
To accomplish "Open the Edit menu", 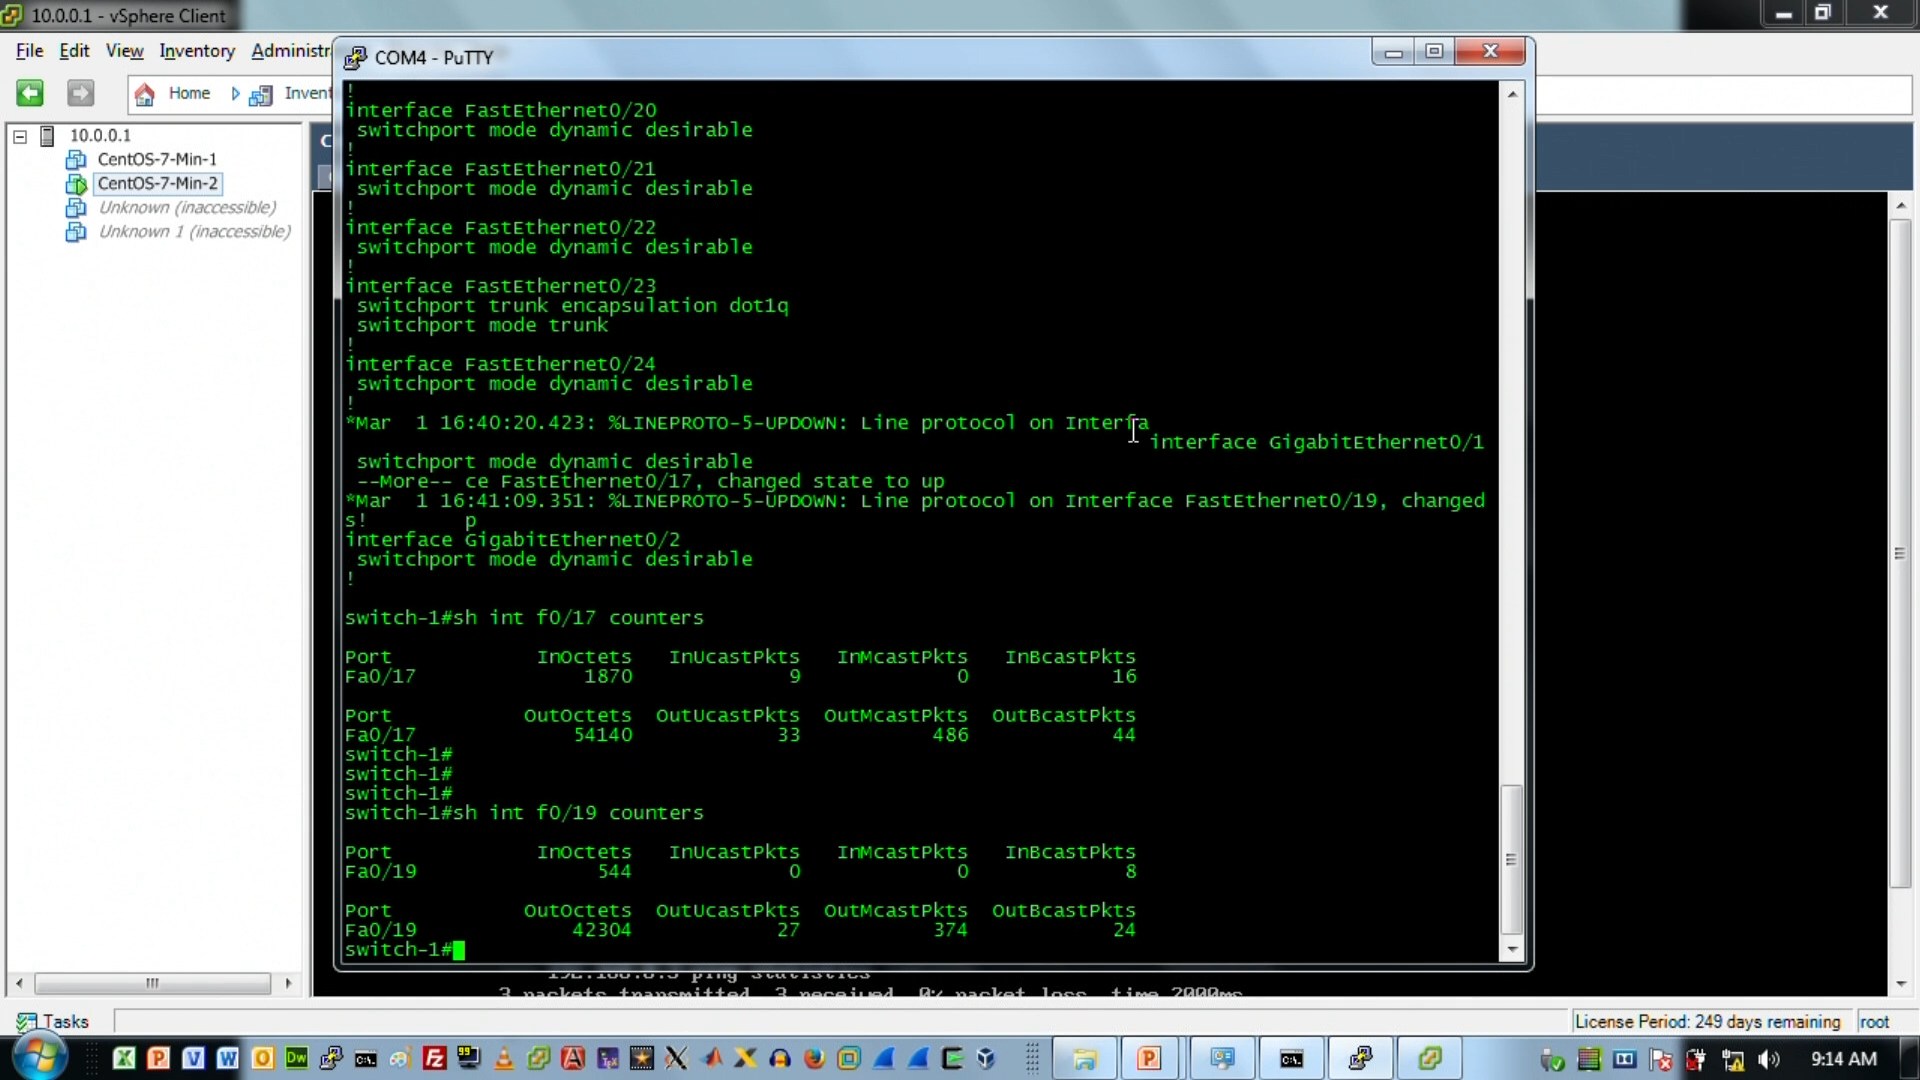I will pos(74,51).
